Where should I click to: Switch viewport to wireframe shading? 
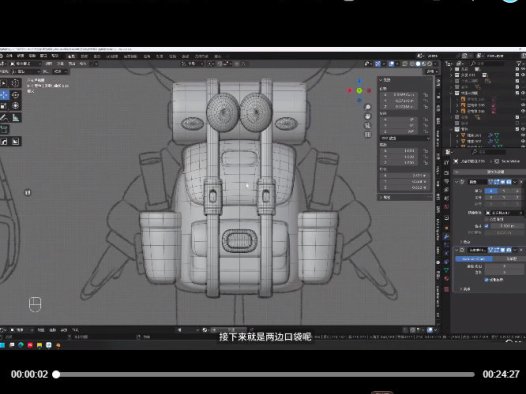(412, 64)
